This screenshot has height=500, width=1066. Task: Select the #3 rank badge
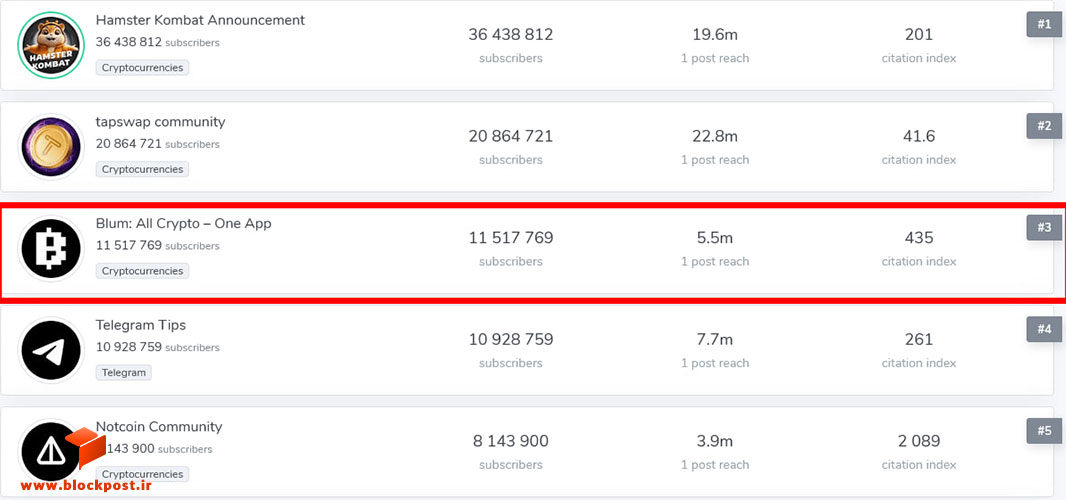tap(1044, 228)
